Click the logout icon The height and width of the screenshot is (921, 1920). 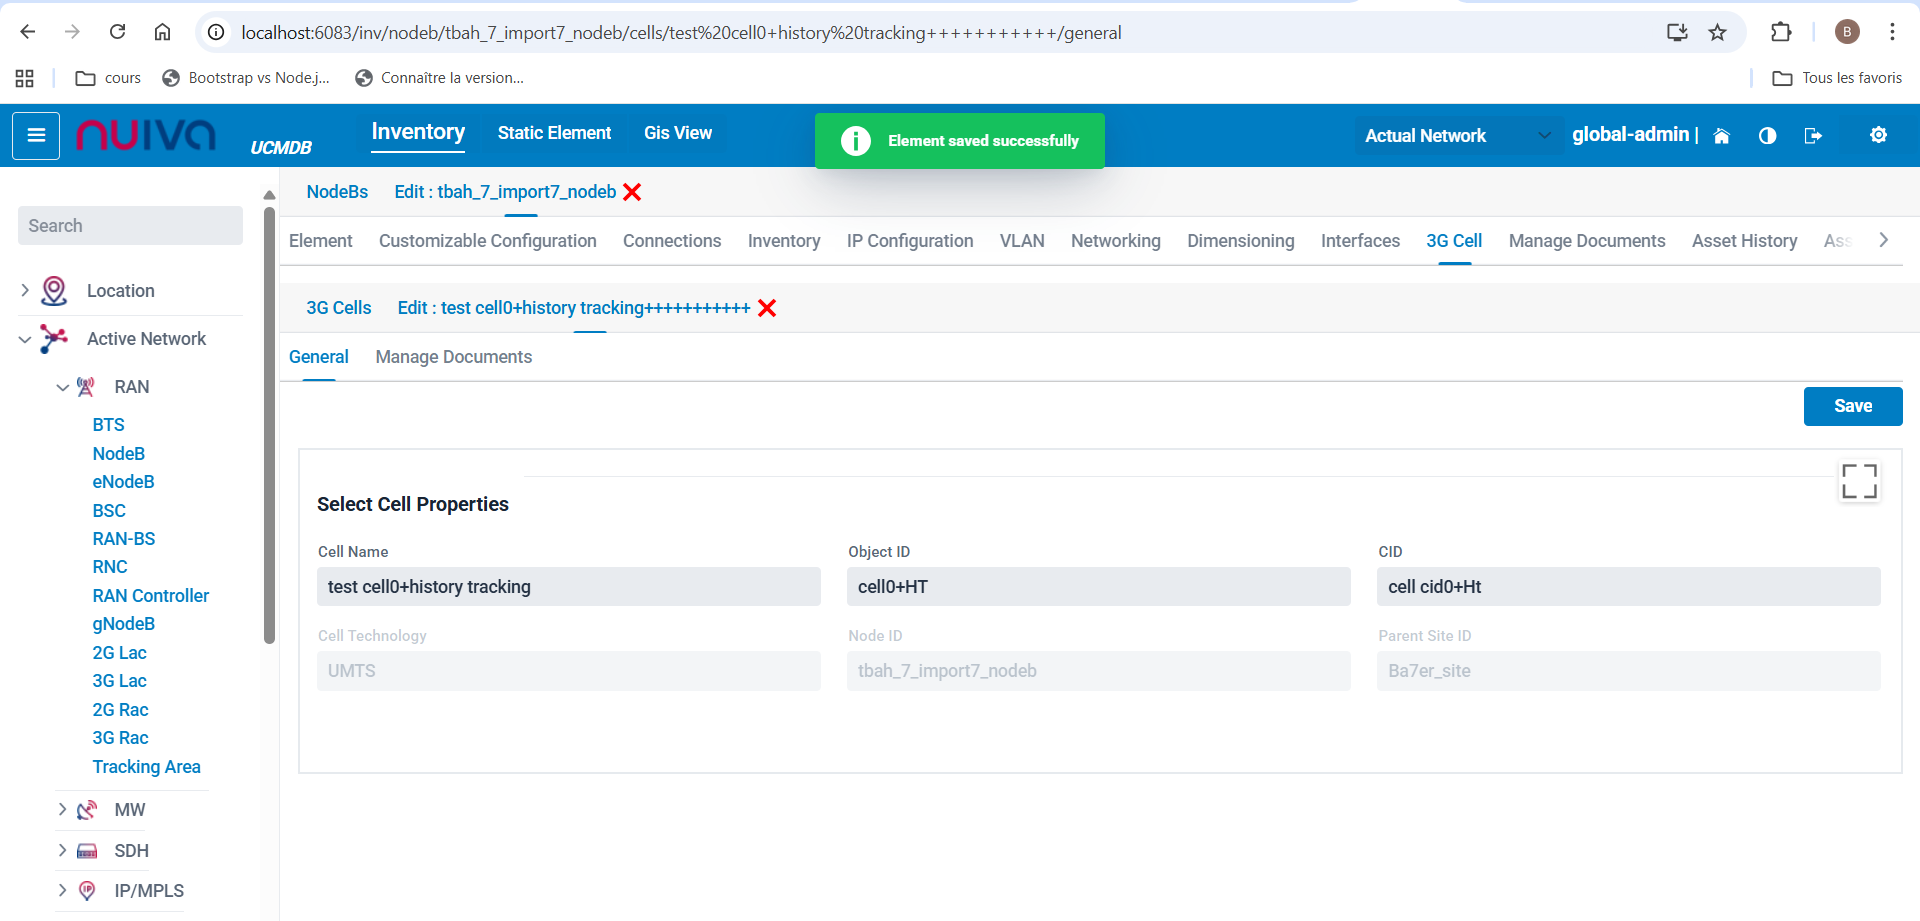coord(1813,136)
